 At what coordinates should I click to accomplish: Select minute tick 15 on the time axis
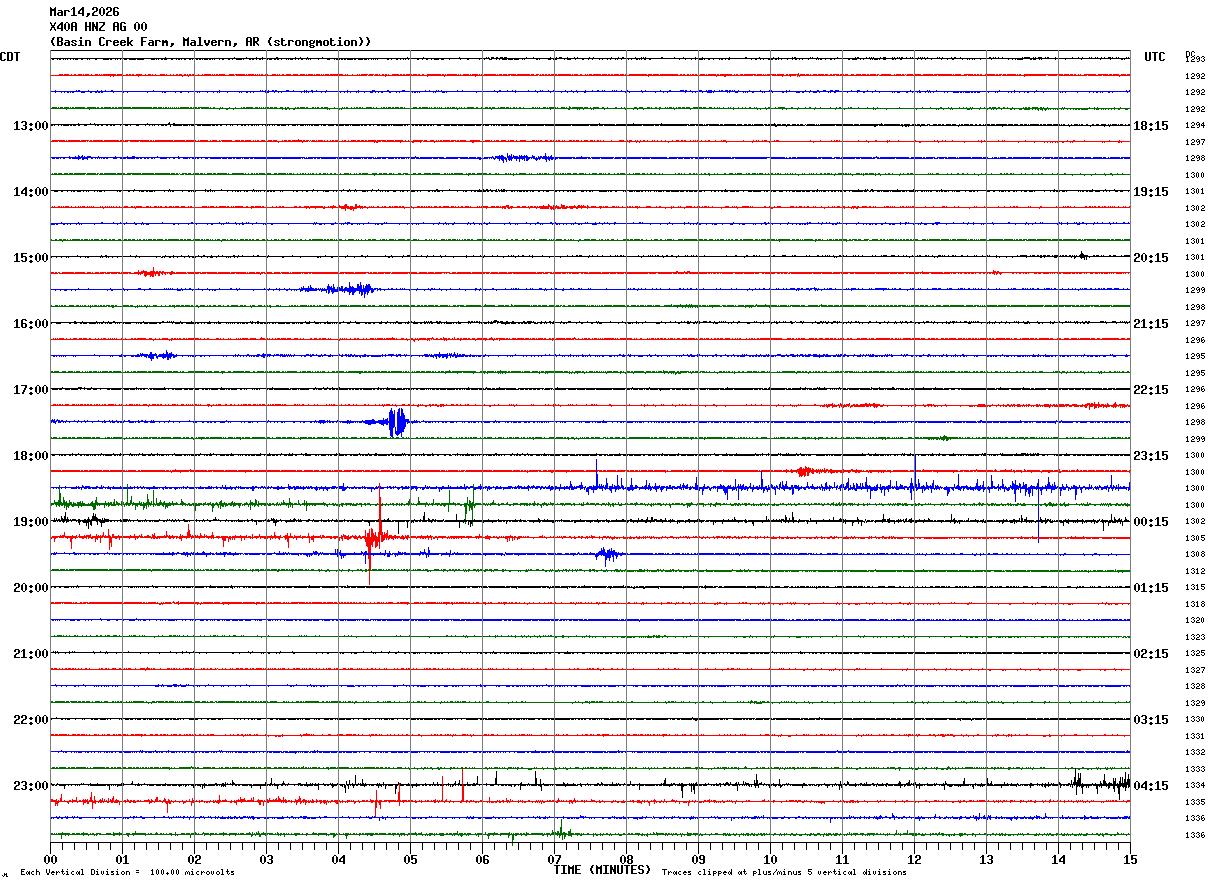click(x=1130, y=859)
